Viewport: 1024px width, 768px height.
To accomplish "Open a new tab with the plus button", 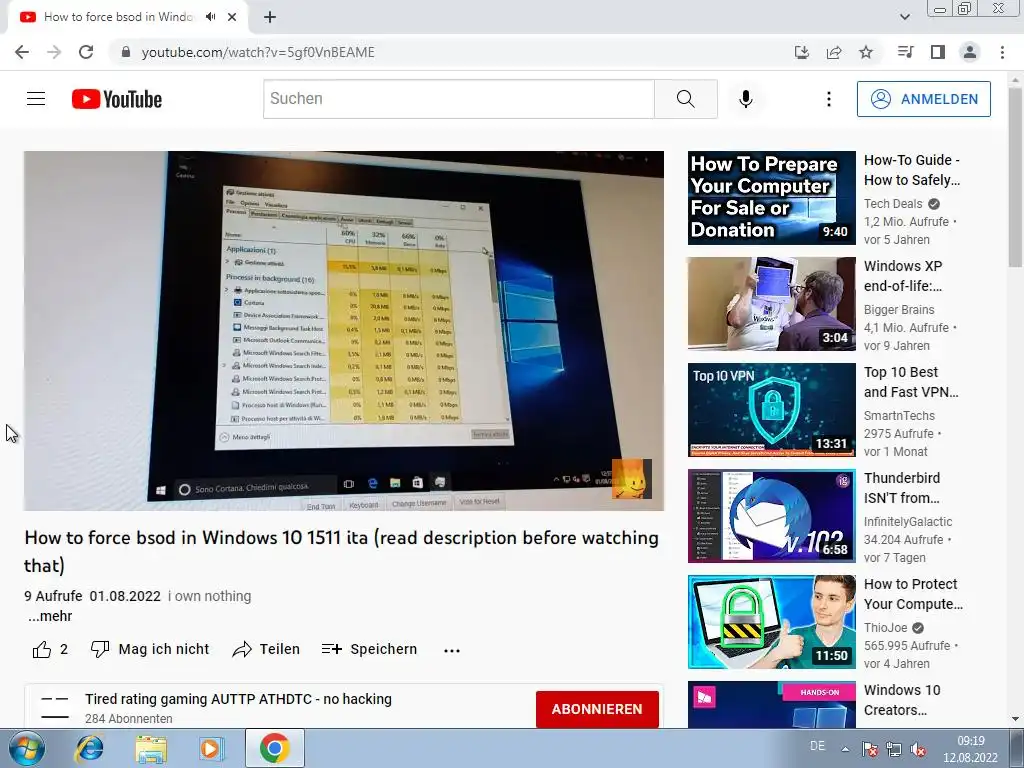I will (x=270, y=17).
